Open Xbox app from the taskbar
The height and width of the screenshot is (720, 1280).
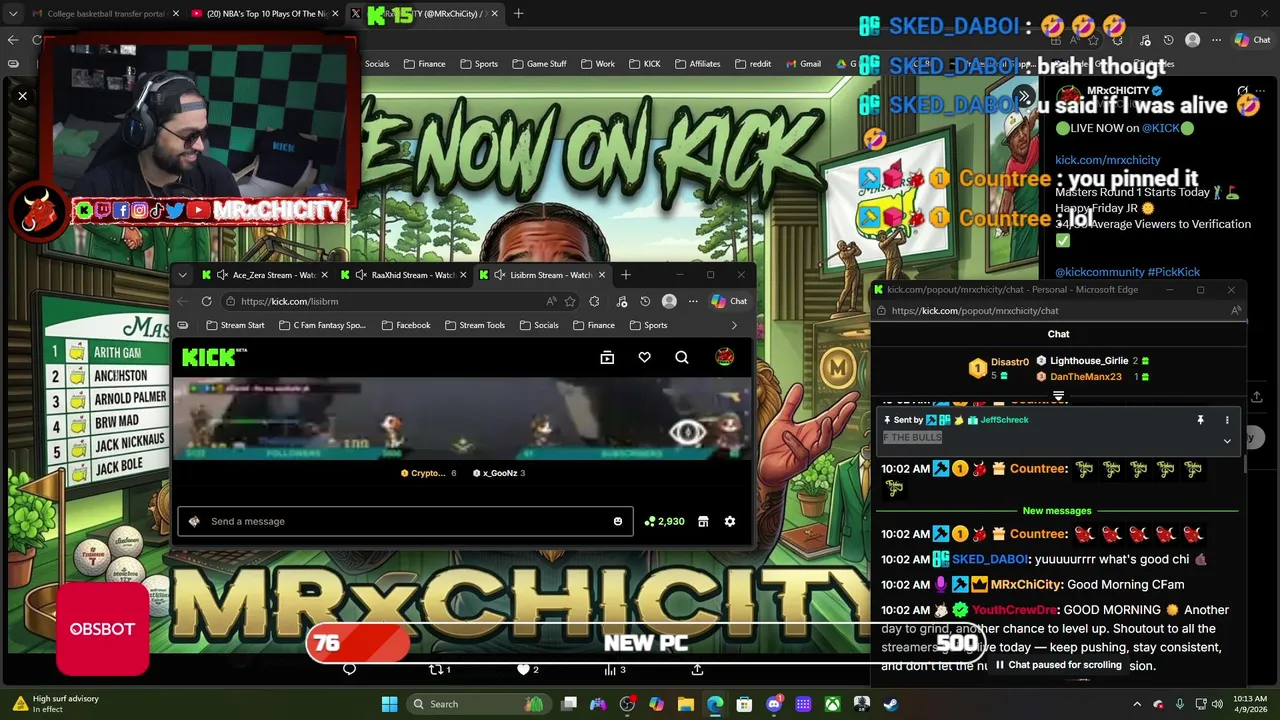pos(832,704)
